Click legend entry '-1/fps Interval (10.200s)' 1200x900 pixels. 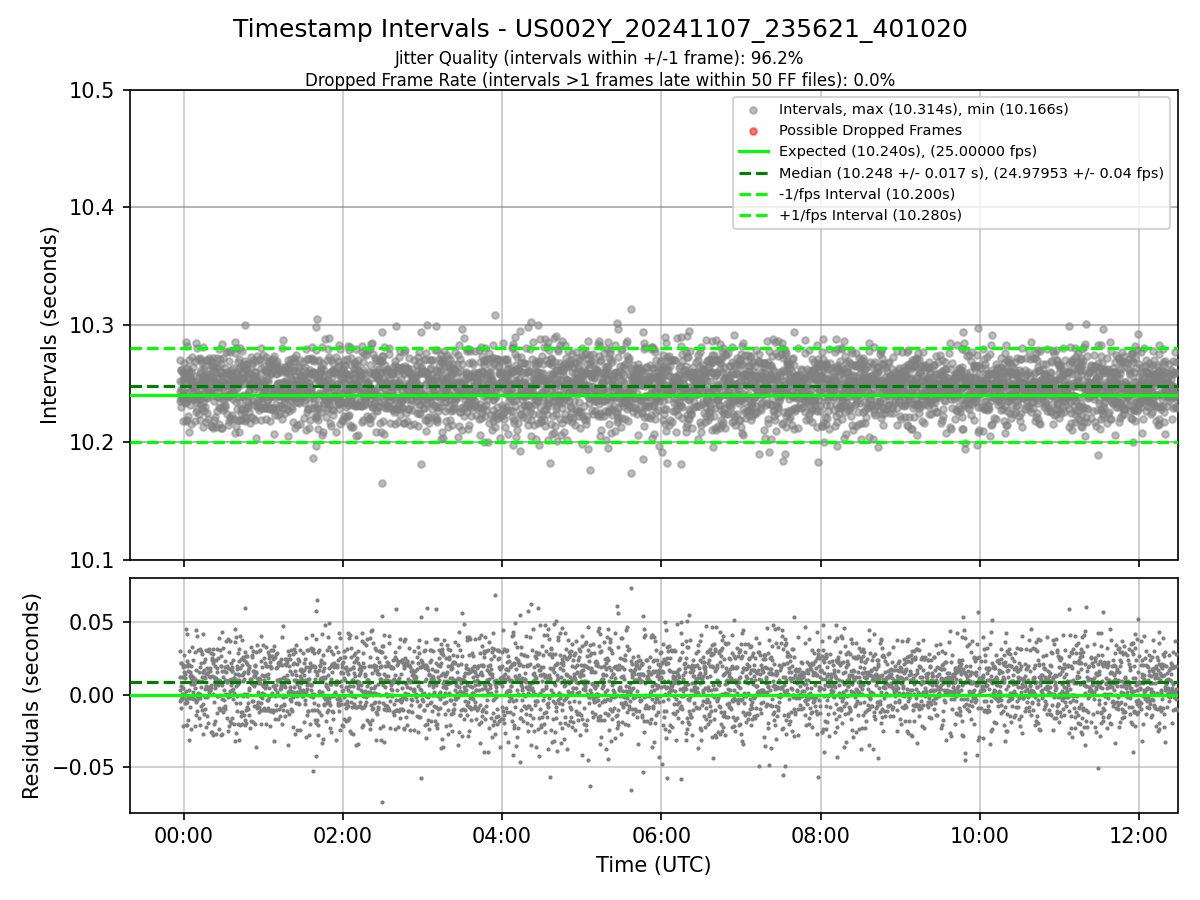(x=867, y=193)
